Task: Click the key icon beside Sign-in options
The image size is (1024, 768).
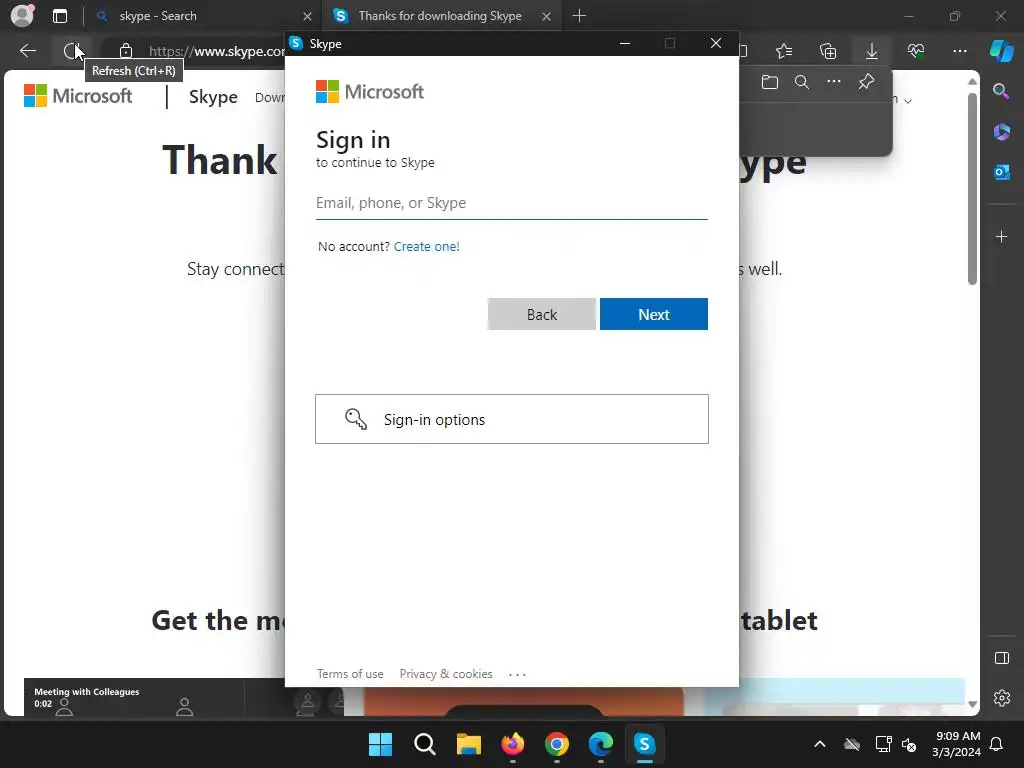Action: pyautogui.click(x=356, y=419)
